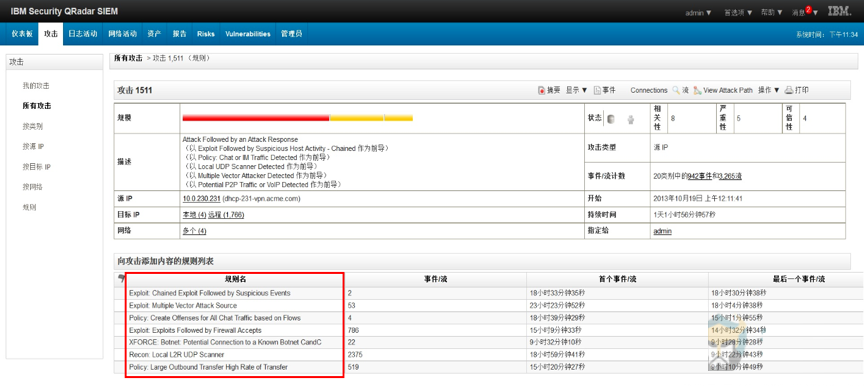Click the 摘要 summary icon
Viewport: 864px width, 386px height.
[541, 90]
